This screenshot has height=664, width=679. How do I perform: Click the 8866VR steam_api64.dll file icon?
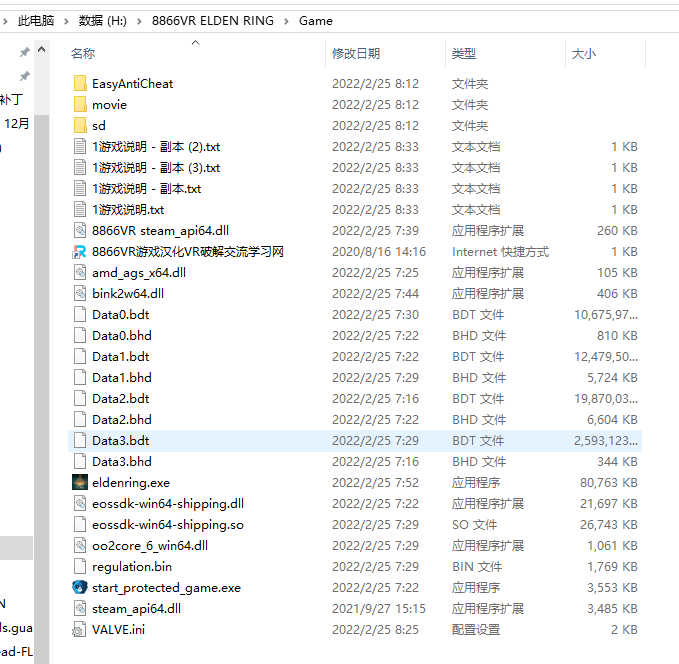pos(80,230)
